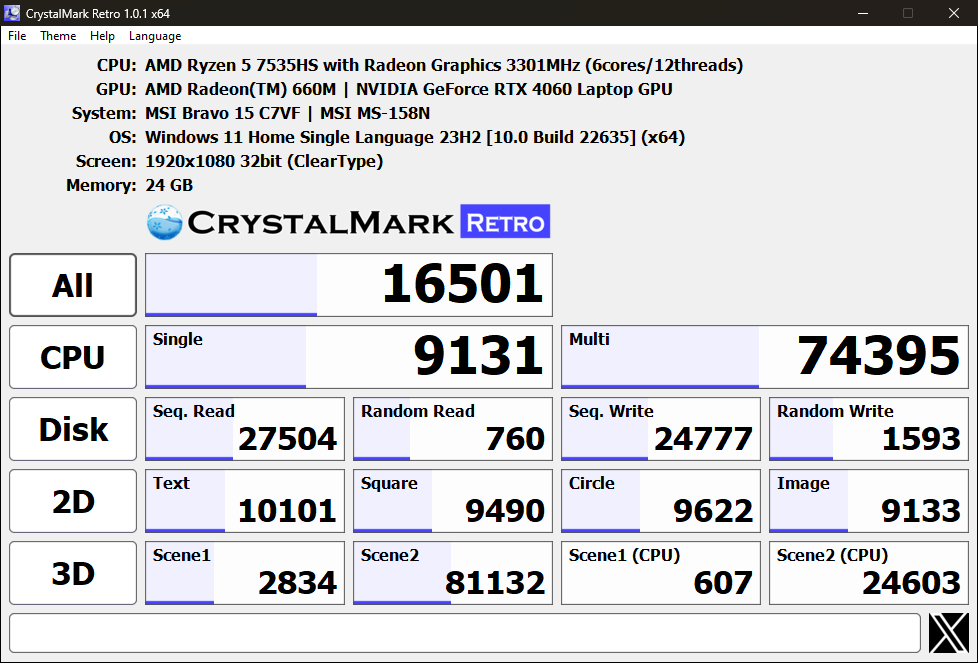Open the Language menu
Image resolution: width=978 pixels, height=663 pixels.
[x=155, y=36]
